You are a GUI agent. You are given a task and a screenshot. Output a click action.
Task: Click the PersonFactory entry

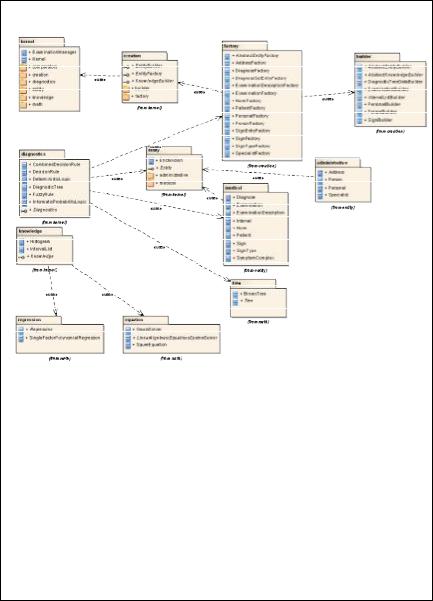click(250, 123)
